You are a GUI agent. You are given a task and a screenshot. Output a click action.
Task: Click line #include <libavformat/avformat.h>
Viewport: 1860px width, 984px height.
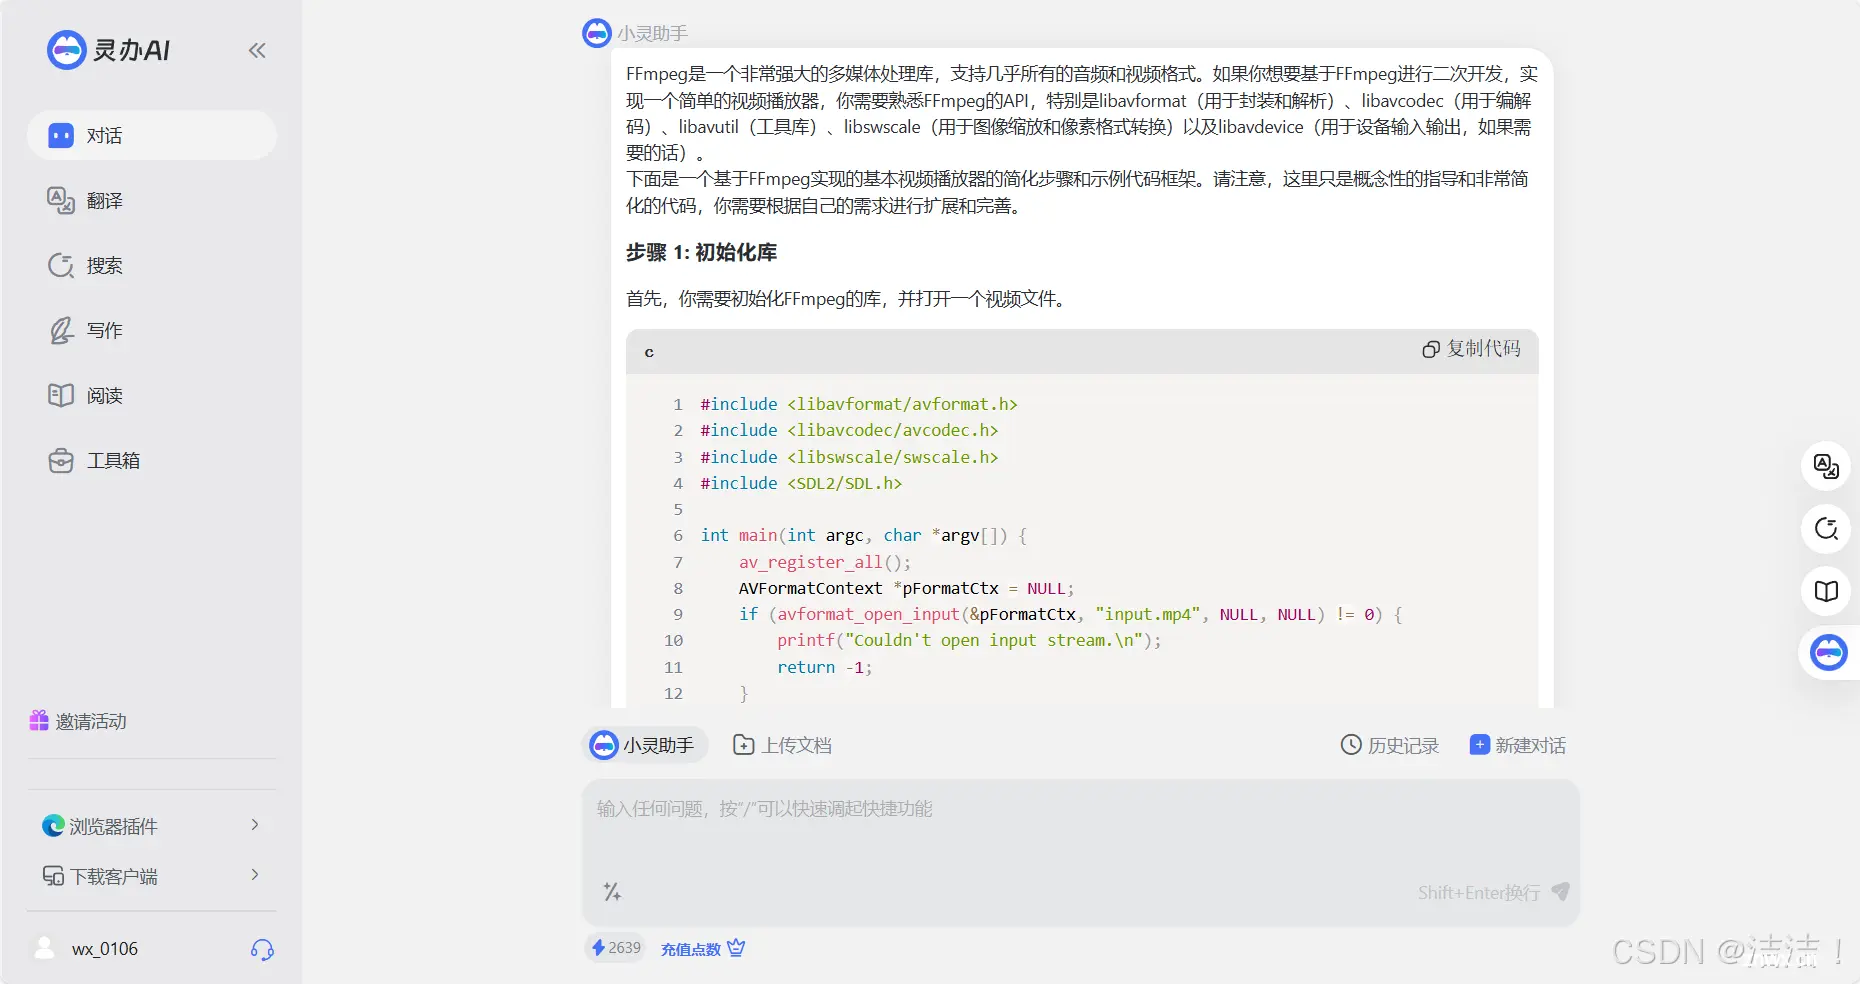[859, 404]
